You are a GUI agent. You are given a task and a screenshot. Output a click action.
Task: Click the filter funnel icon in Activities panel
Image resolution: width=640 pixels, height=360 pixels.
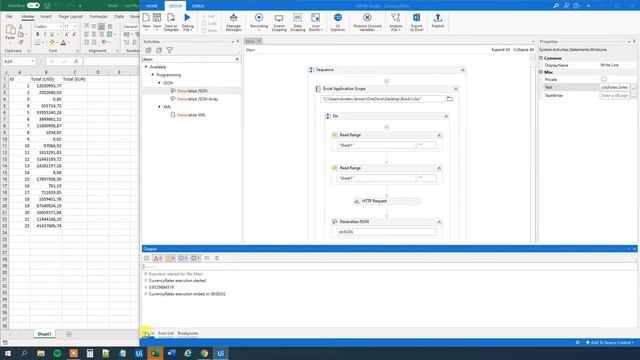click(169, 50)
